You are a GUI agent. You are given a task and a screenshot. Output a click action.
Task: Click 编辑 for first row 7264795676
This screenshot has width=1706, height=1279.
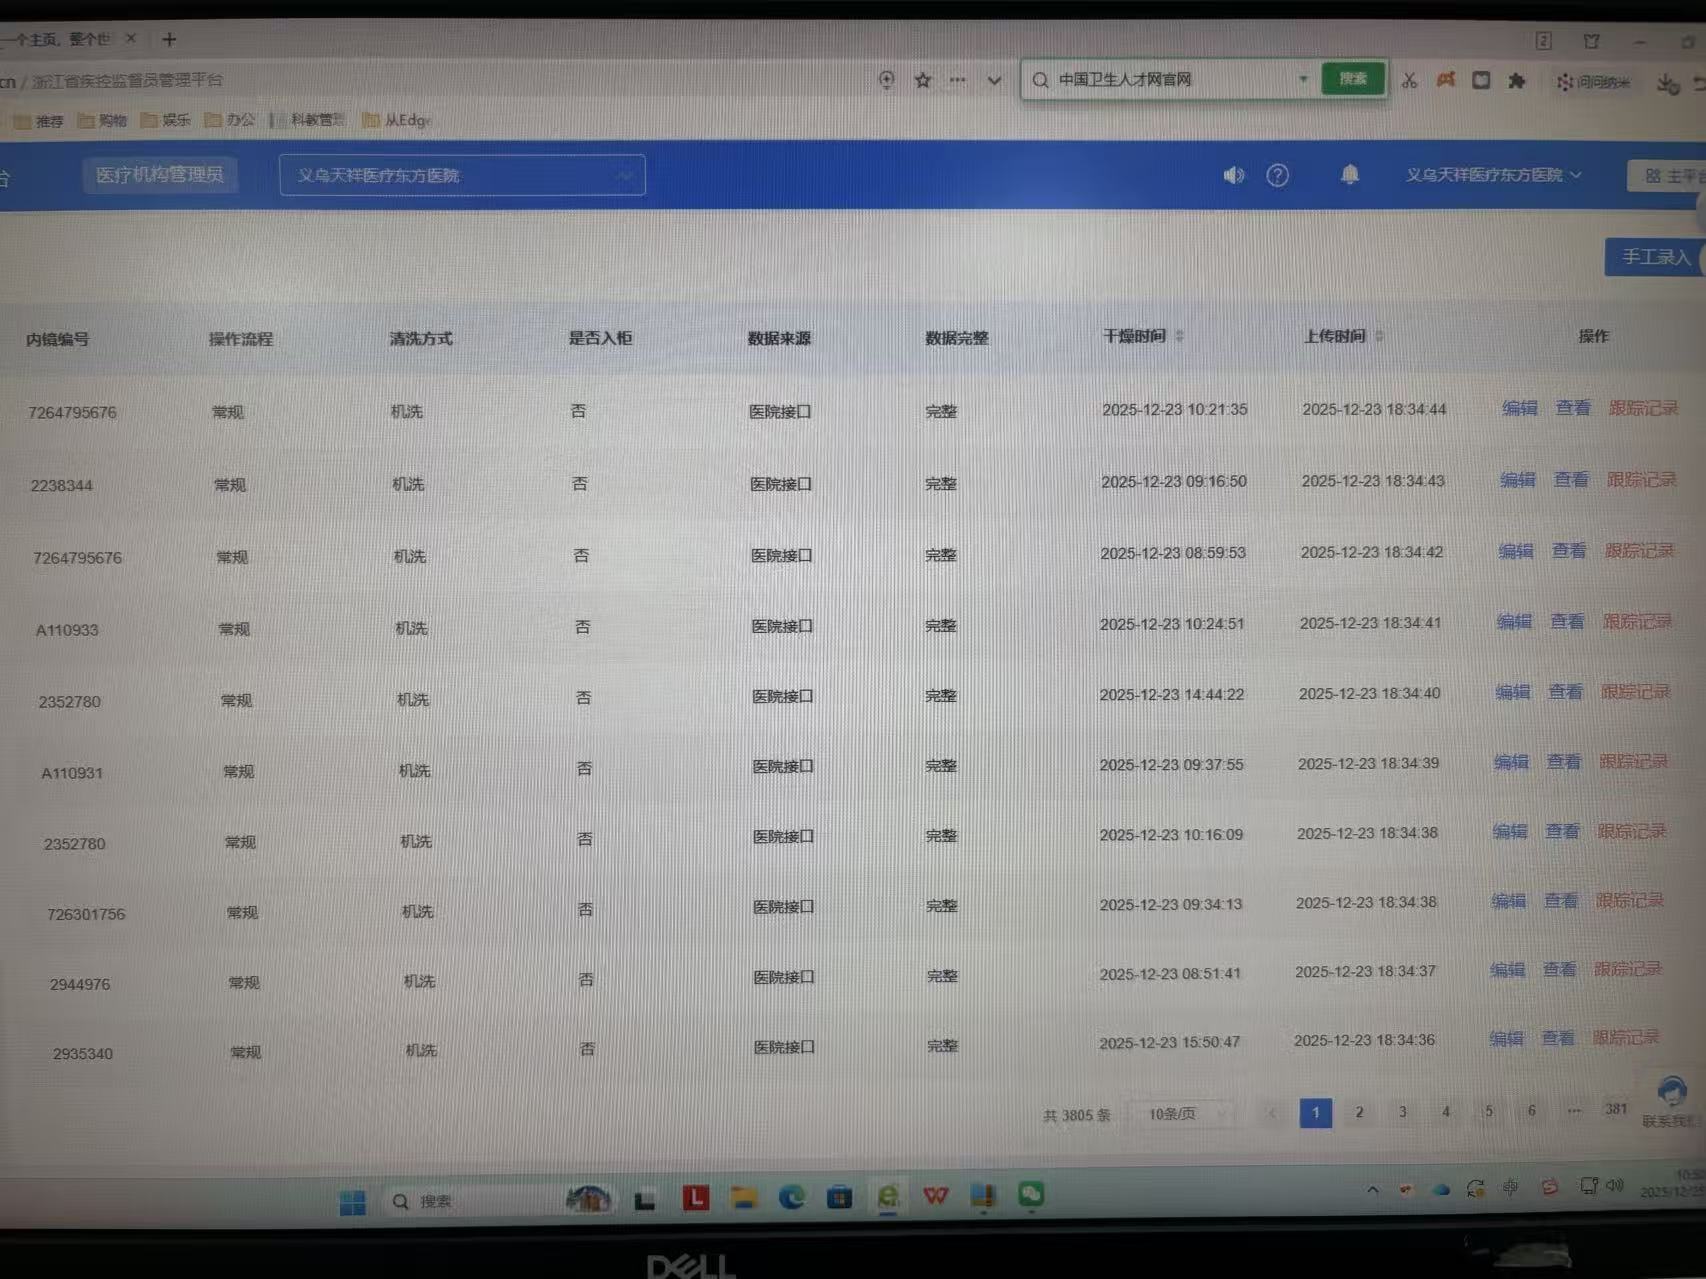point(1520,408)
